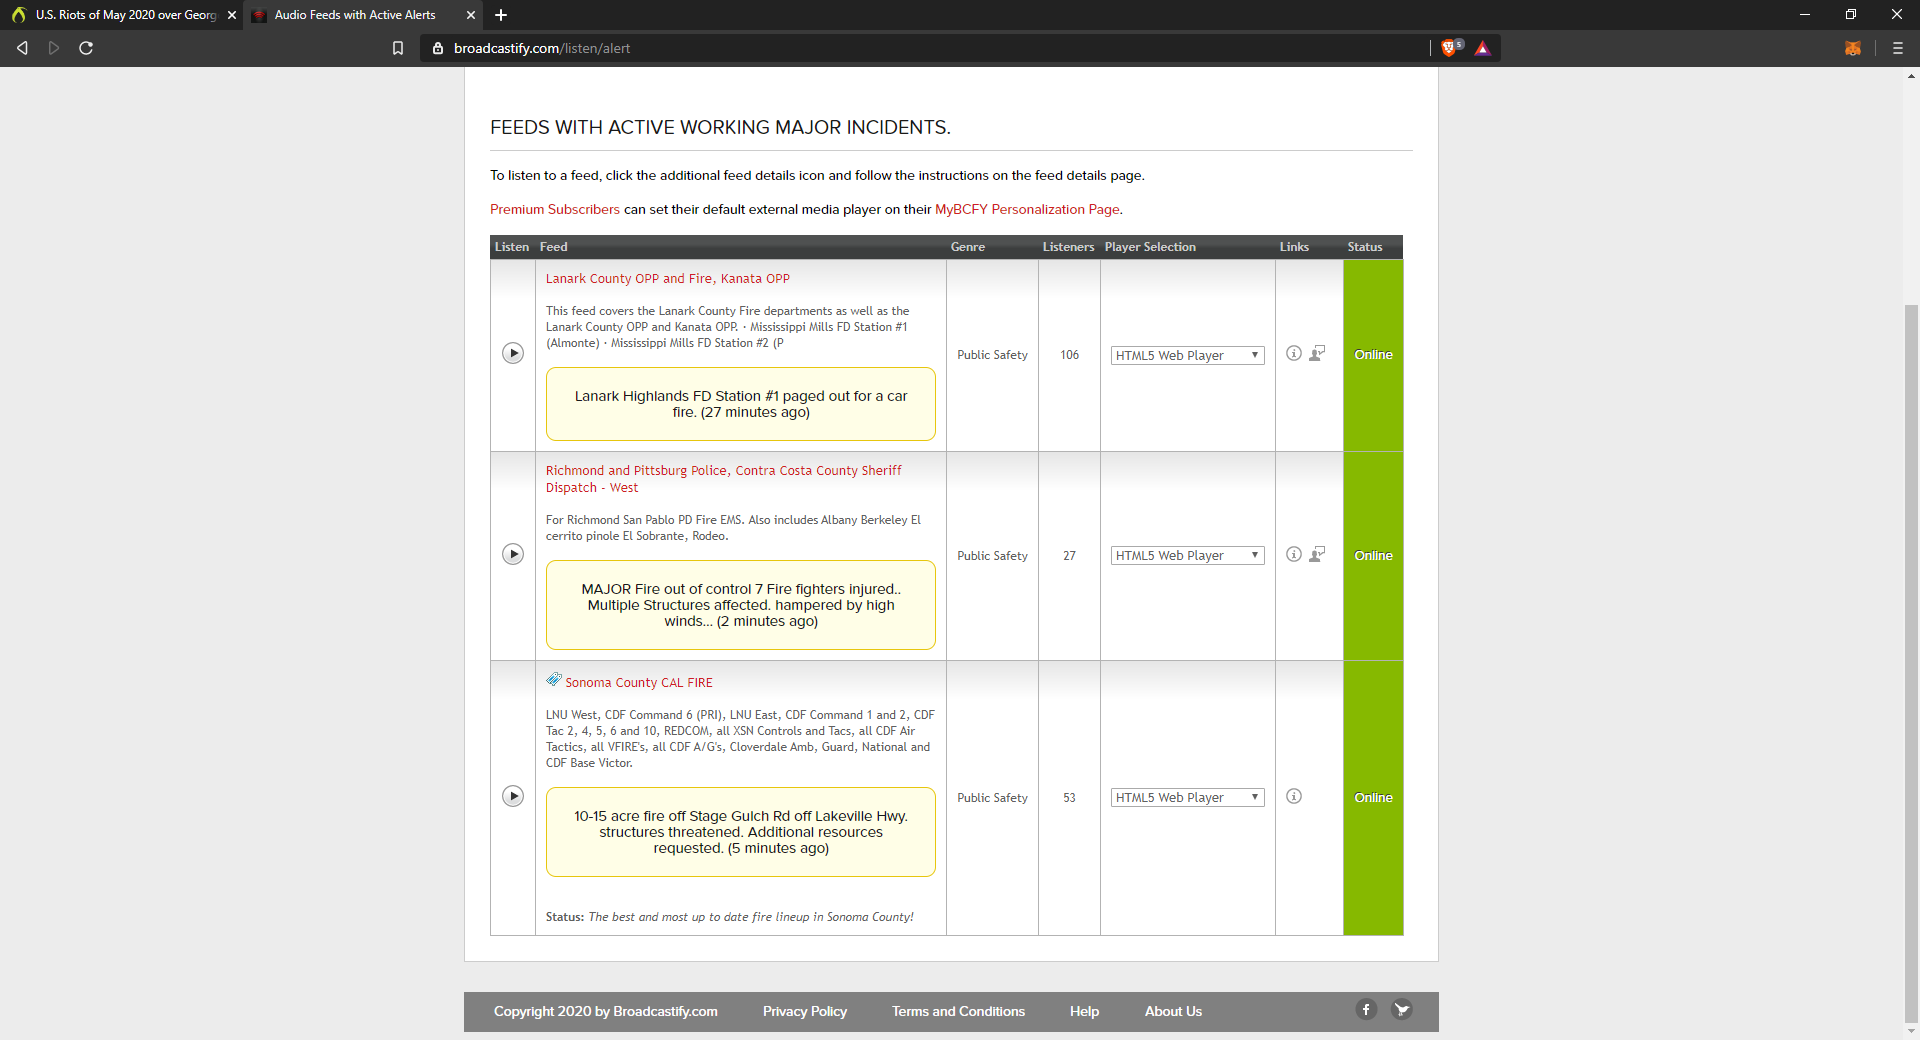Expand player selection dropdown for Sonoma County feed
Viewport: 1920px width, 1040px height.
pyautogui.click(x=1187, y=797)
